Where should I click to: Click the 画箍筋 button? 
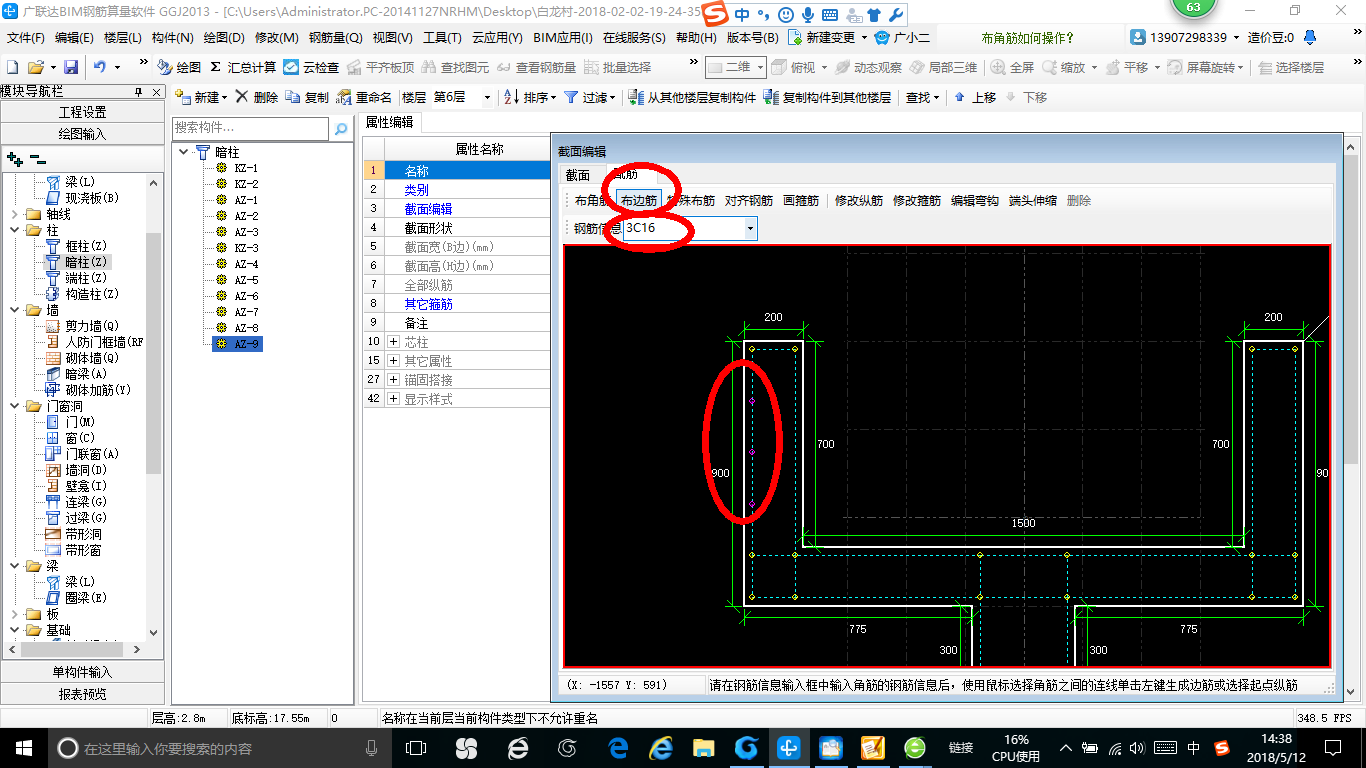pyautogui.click(x=801, y=200)
